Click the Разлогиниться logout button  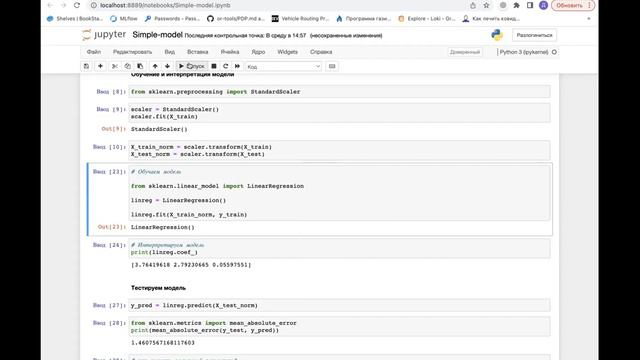point(534,35)
